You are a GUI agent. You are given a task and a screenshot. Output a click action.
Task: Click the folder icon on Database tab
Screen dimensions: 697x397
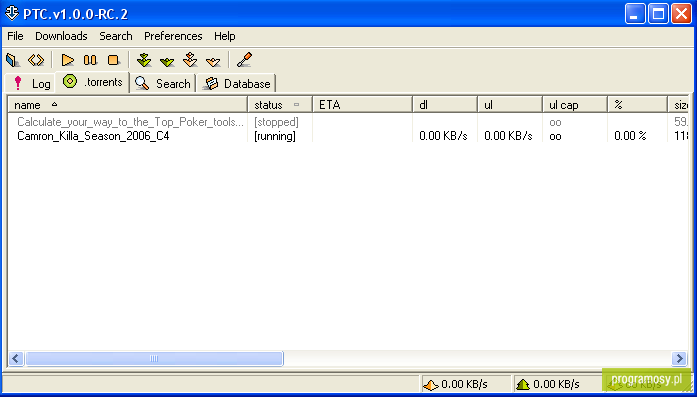pyautogui.click(x=211, y=84)
